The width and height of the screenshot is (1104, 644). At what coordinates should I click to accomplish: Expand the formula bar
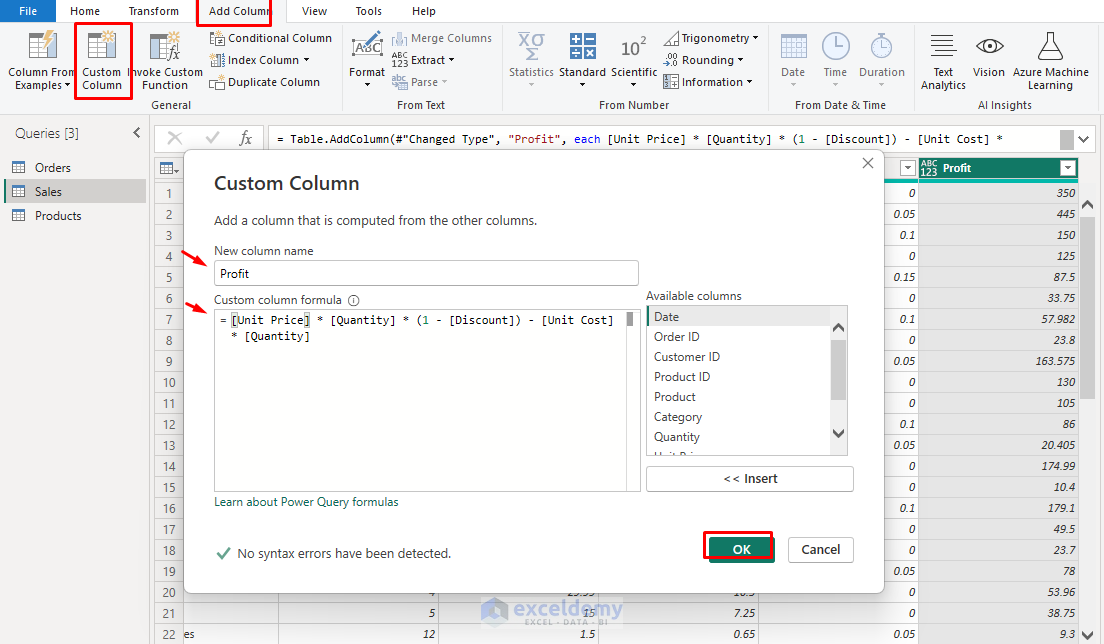pos(1084,139)
